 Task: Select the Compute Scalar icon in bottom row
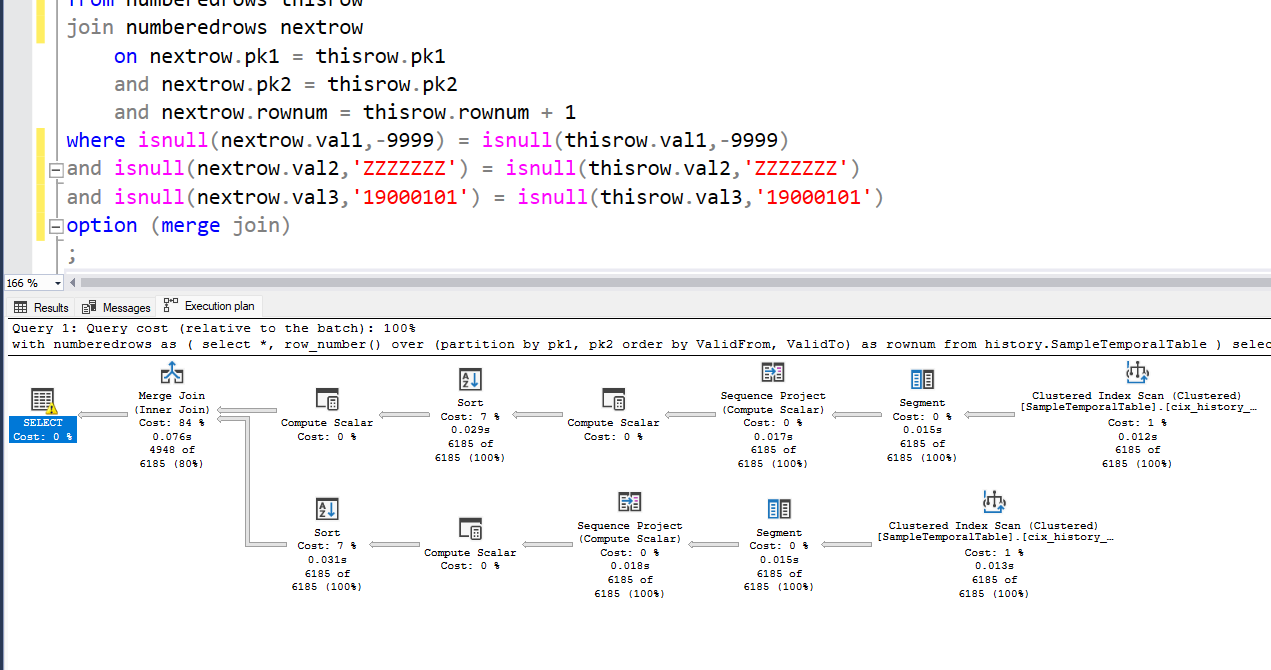[x=470, y=529]
